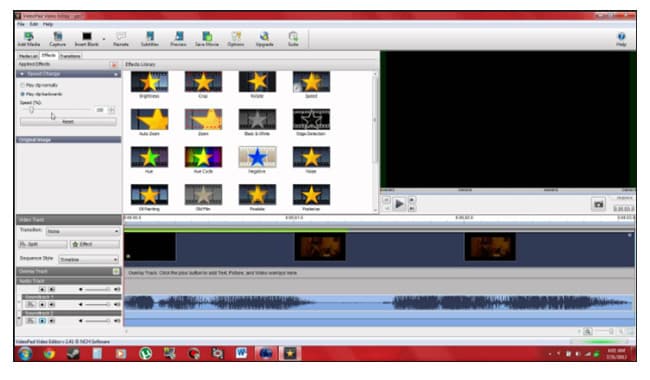650x380 pixels.
Task: Click the Speed value stepper arrows
Action: point(112,110)
